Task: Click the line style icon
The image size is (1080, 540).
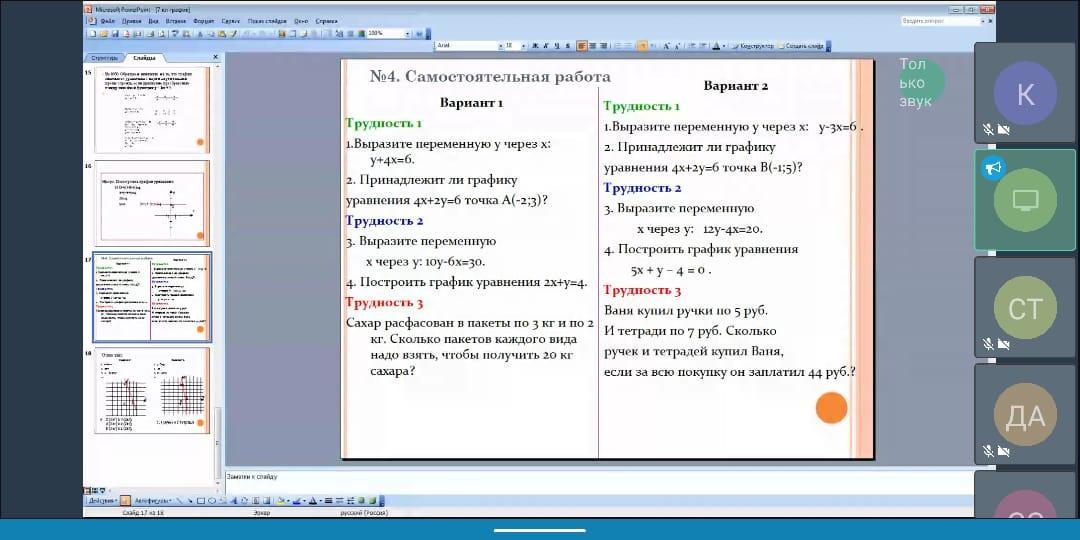Action: pyautogui.click(x=328, y=501)
